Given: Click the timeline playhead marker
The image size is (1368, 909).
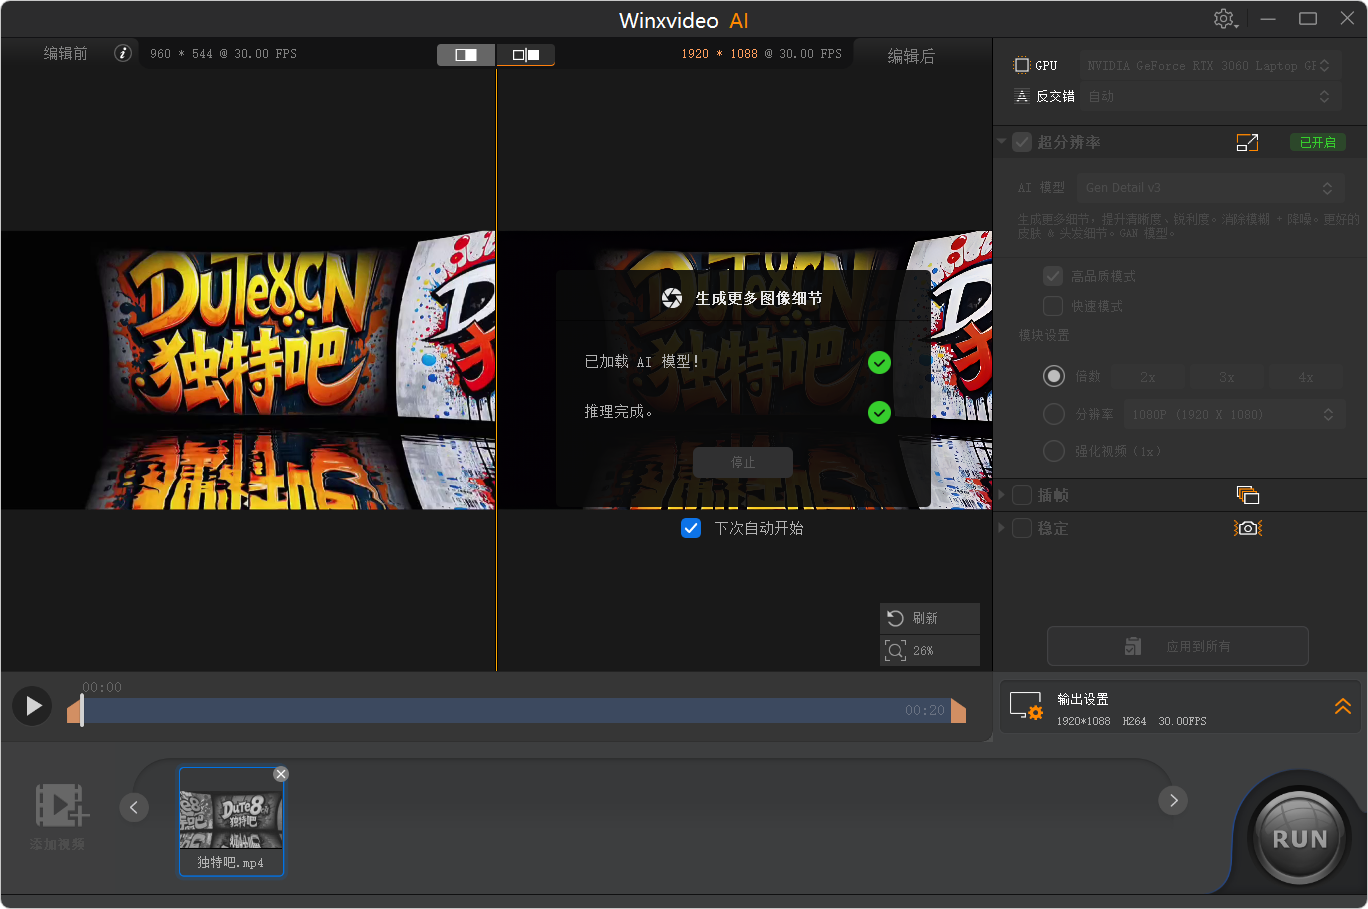Looking at the screenshot, I should (x=82, y=708).
